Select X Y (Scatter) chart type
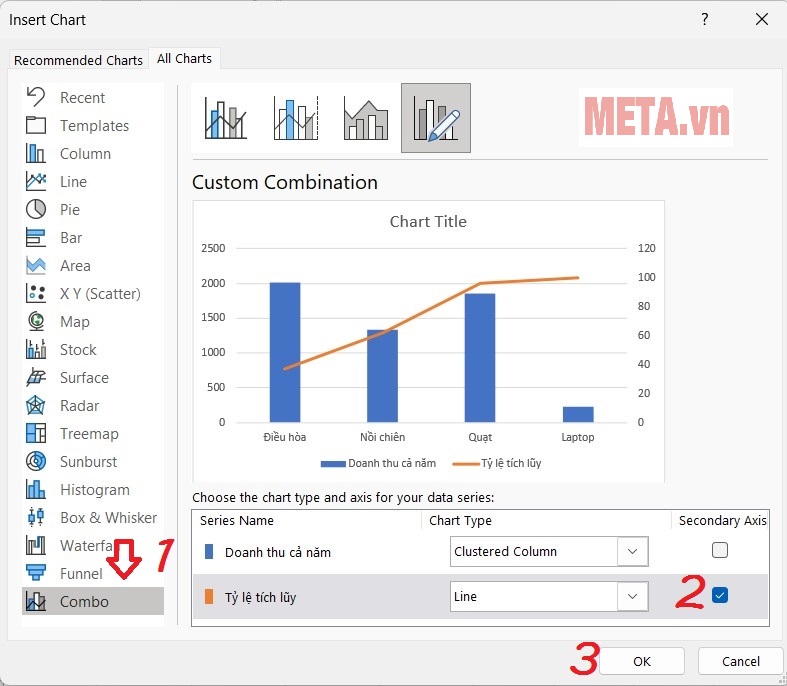This screenshot has width=787, height=686. pyautogui.click(x=99, y=294)
